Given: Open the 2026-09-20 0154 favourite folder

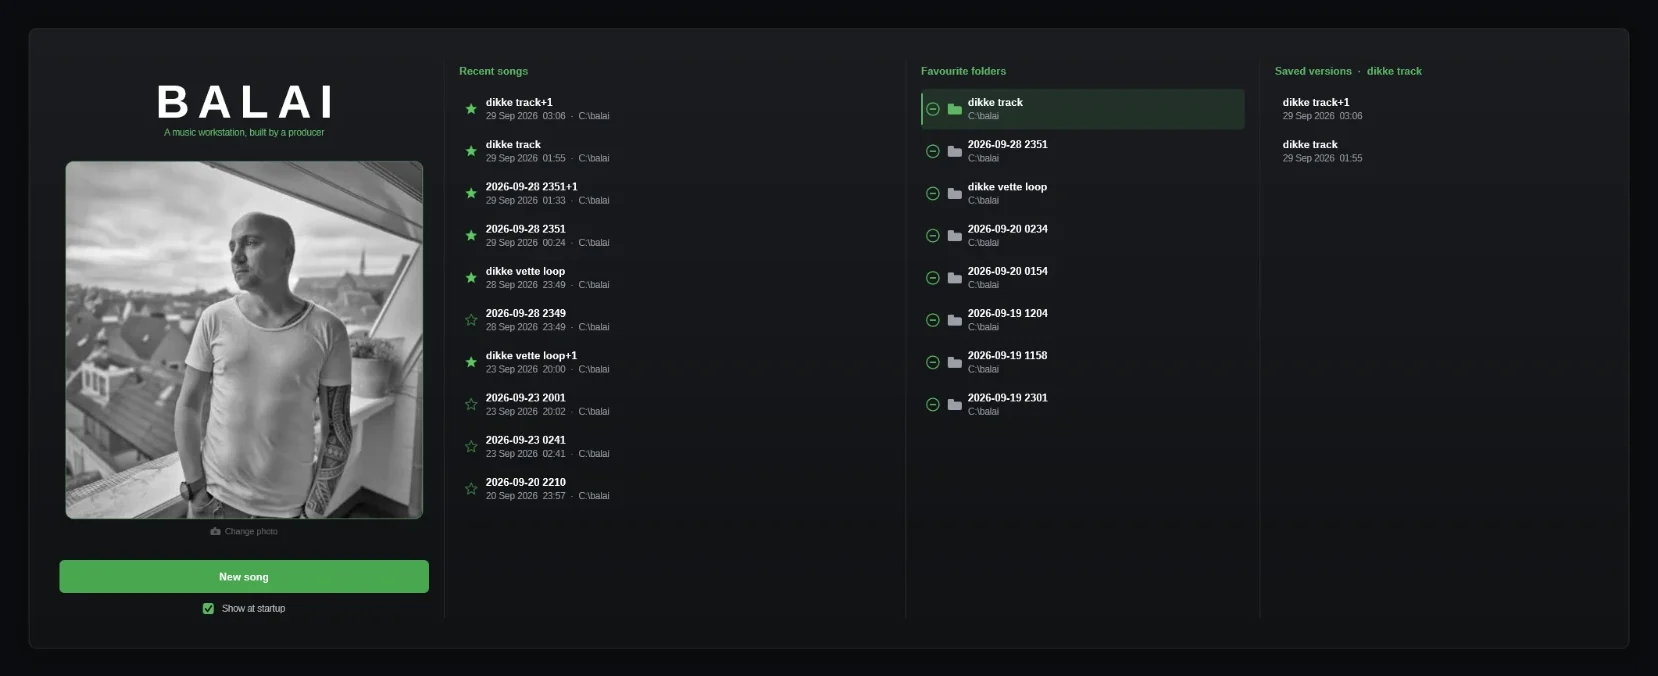Looking at the screenshot, I should (x=1083, y=278).
